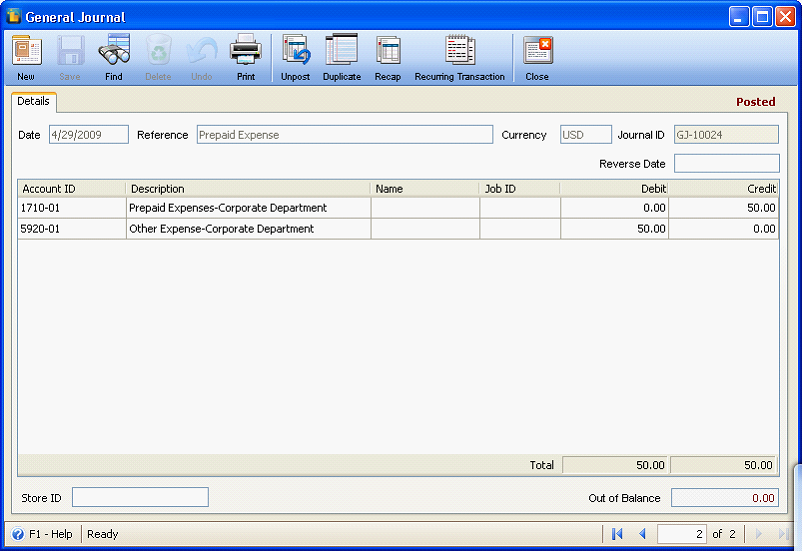This screenshot has width=803, height=552.
Task: Minimize the General Journal window
Action: tap(738, 17)
